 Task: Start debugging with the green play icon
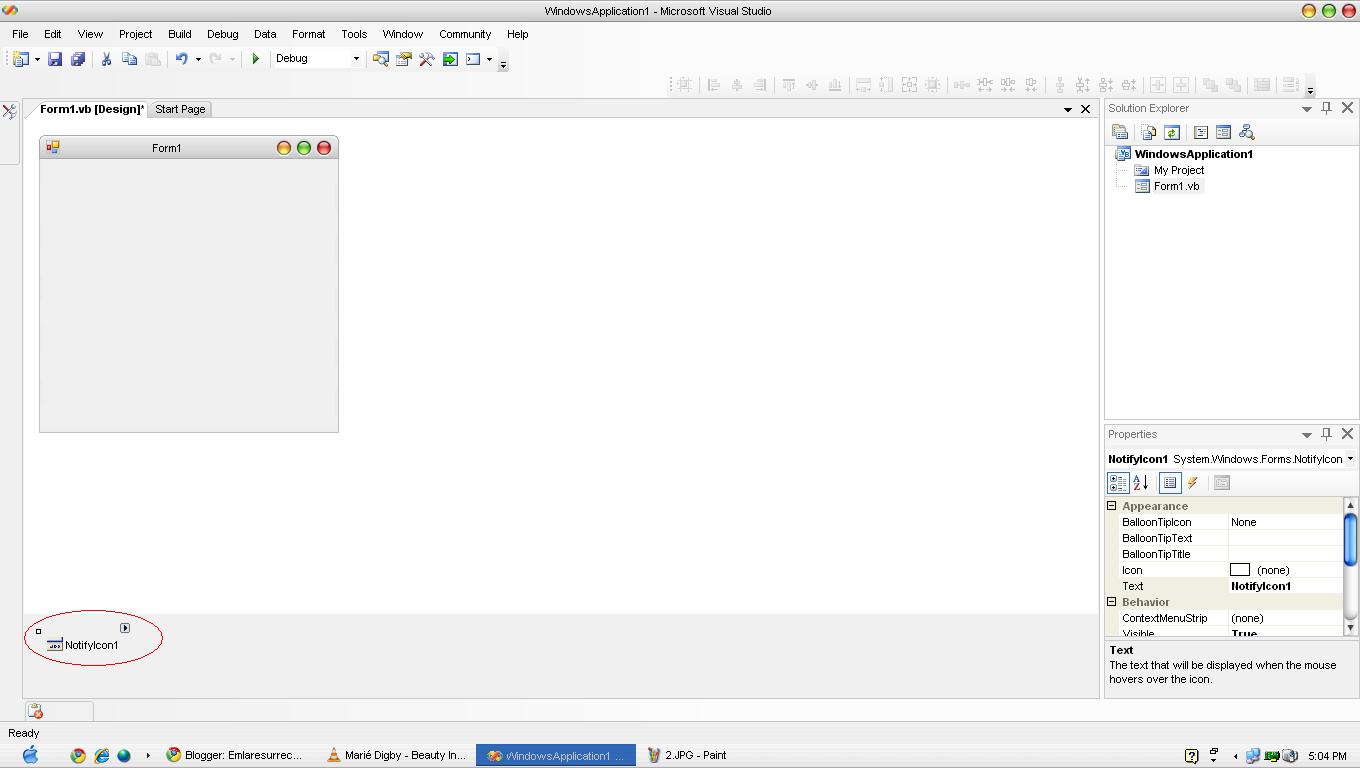(255, 59)
